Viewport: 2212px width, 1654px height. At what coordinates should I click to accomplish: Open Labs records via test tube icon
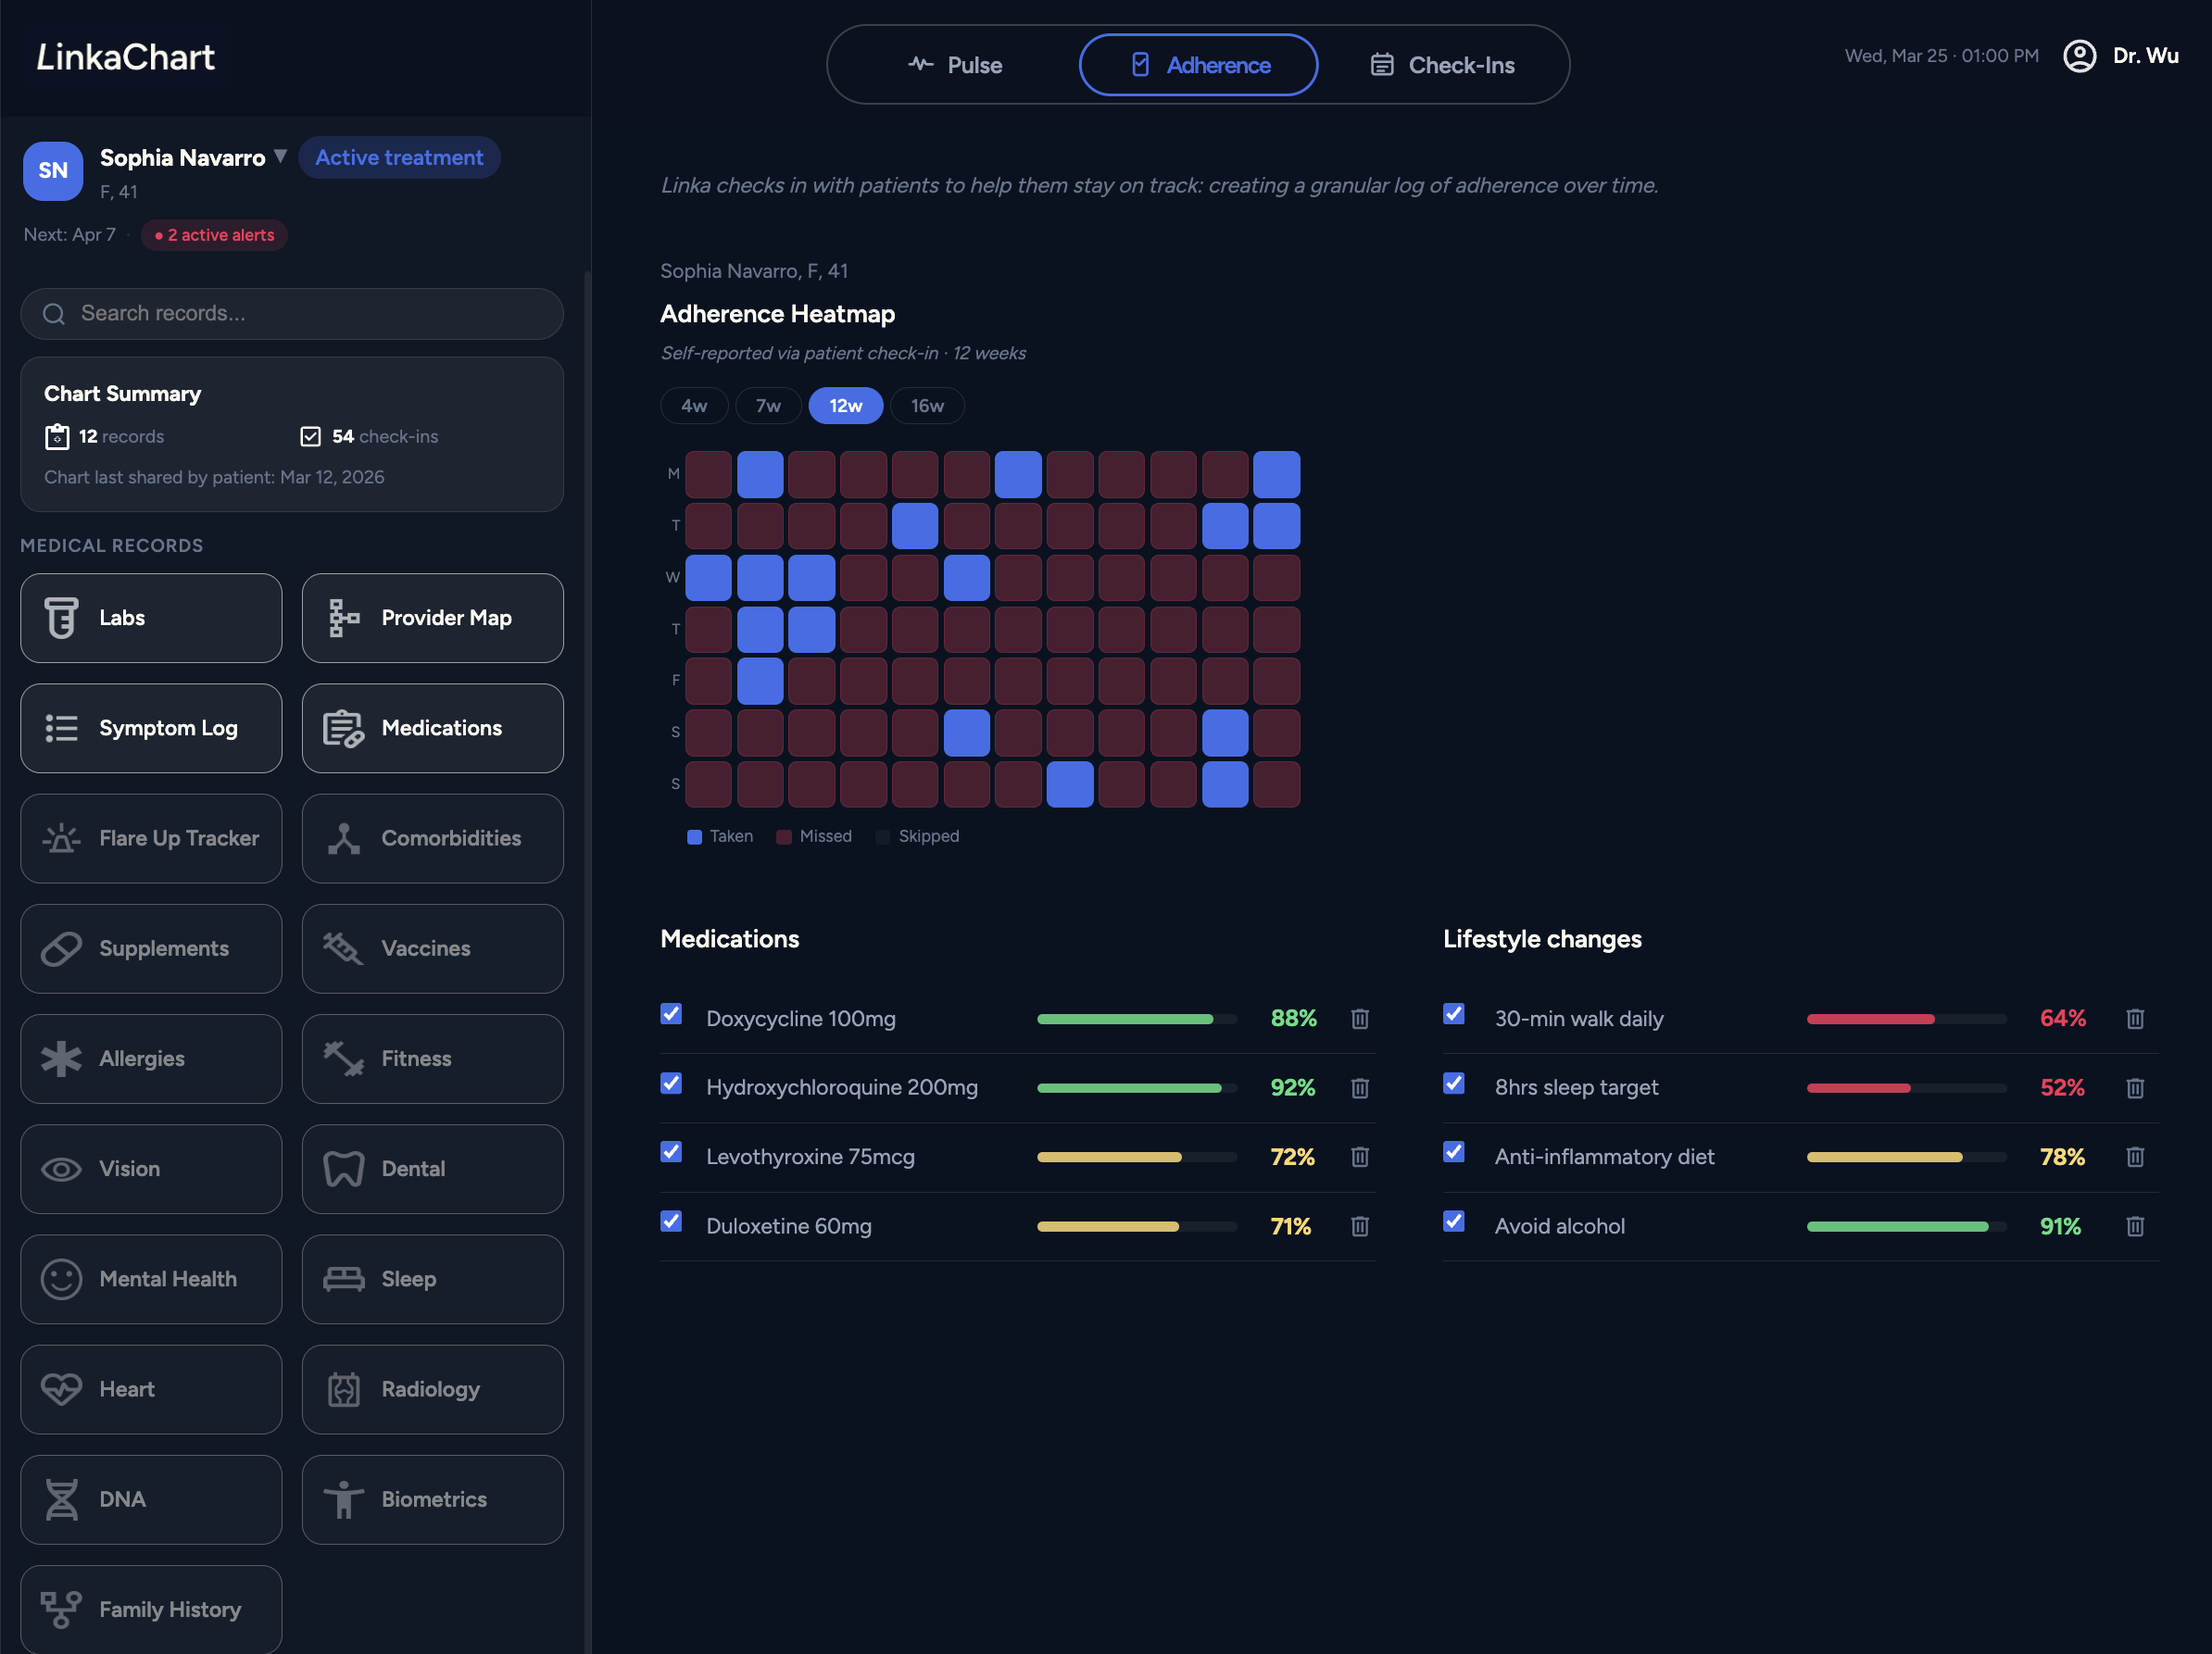pos(61,618)
